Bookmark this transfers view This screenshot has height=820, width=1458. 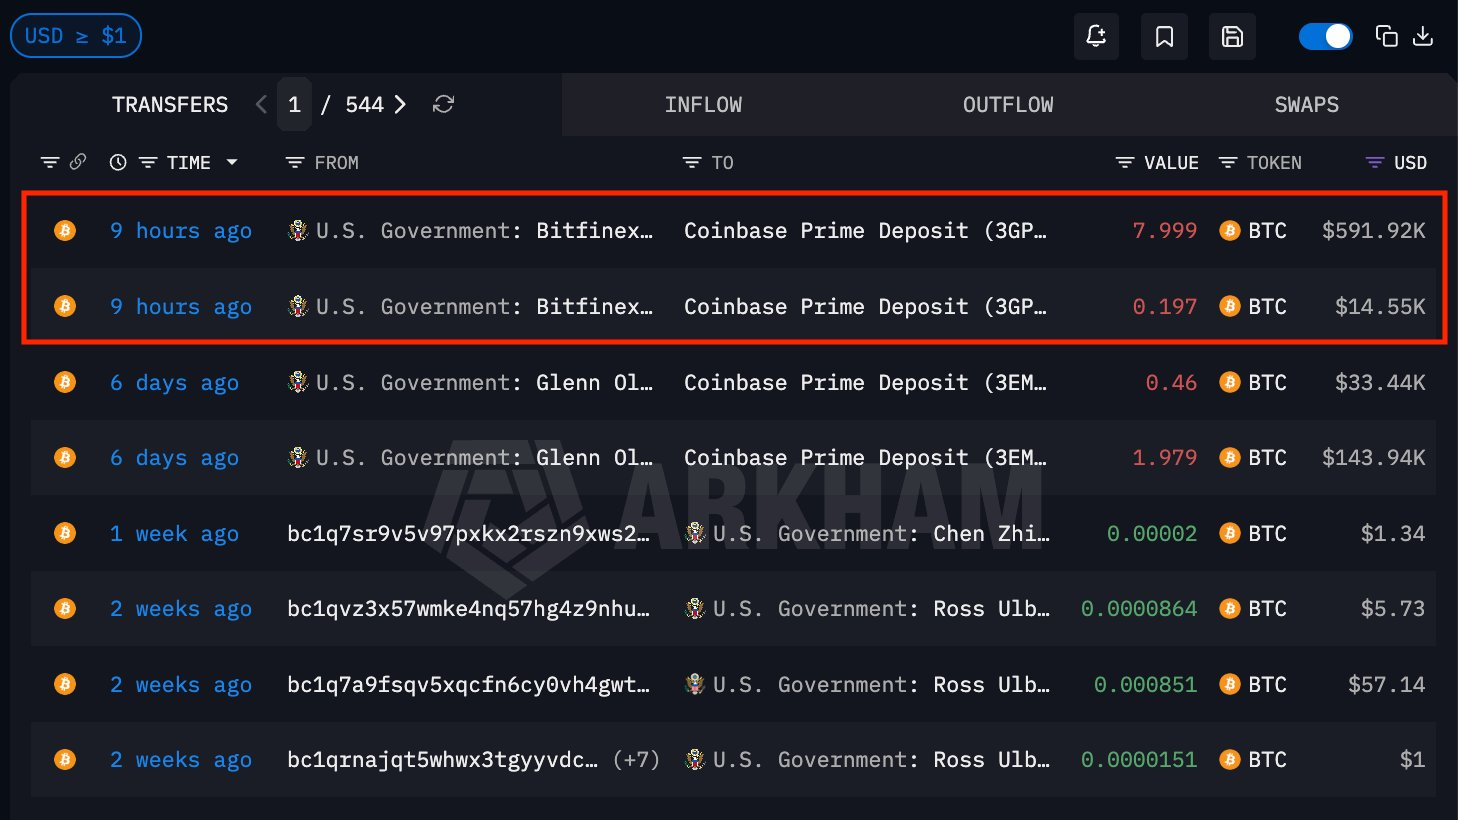click(x=1164, y=37)
